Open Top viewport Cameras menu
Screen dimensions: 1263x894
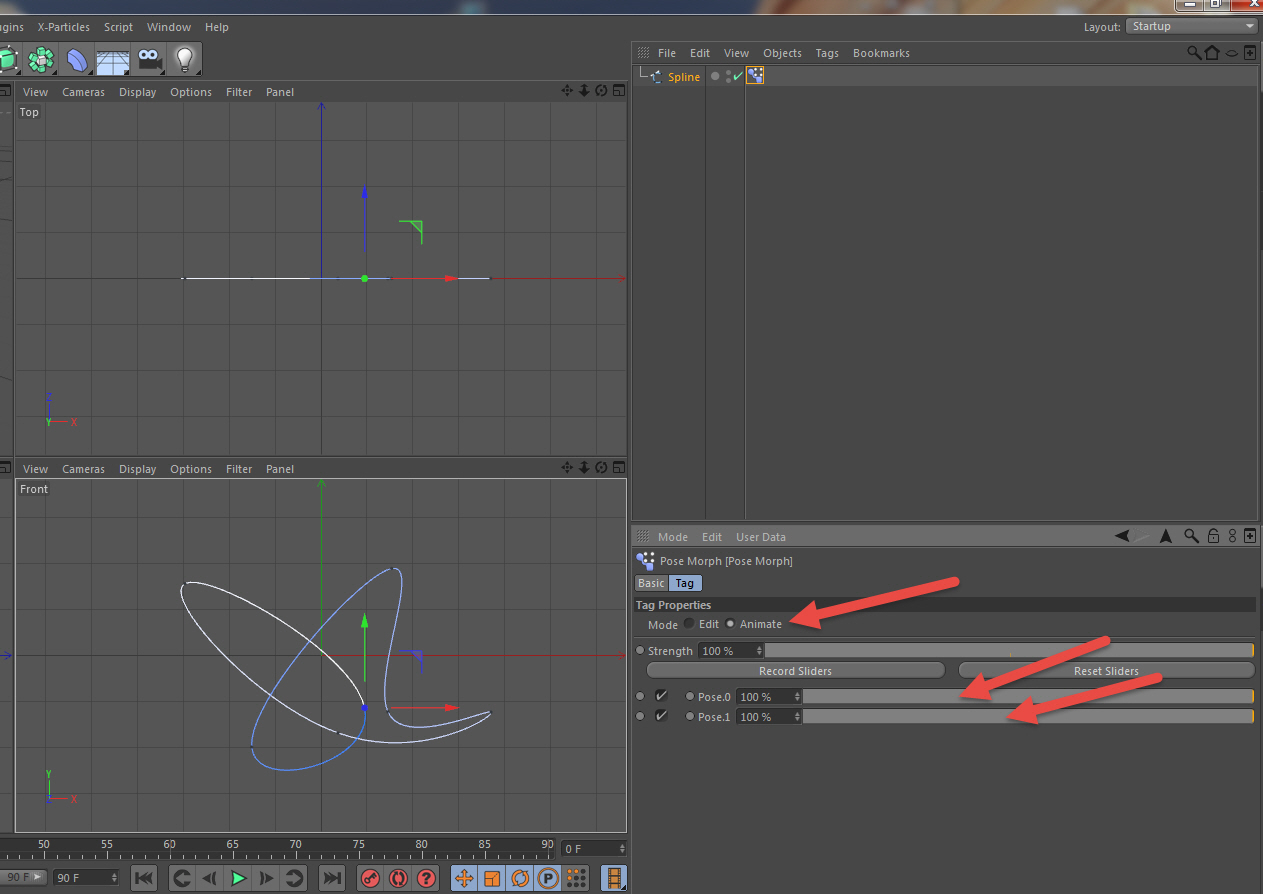(x=83, y=92)
